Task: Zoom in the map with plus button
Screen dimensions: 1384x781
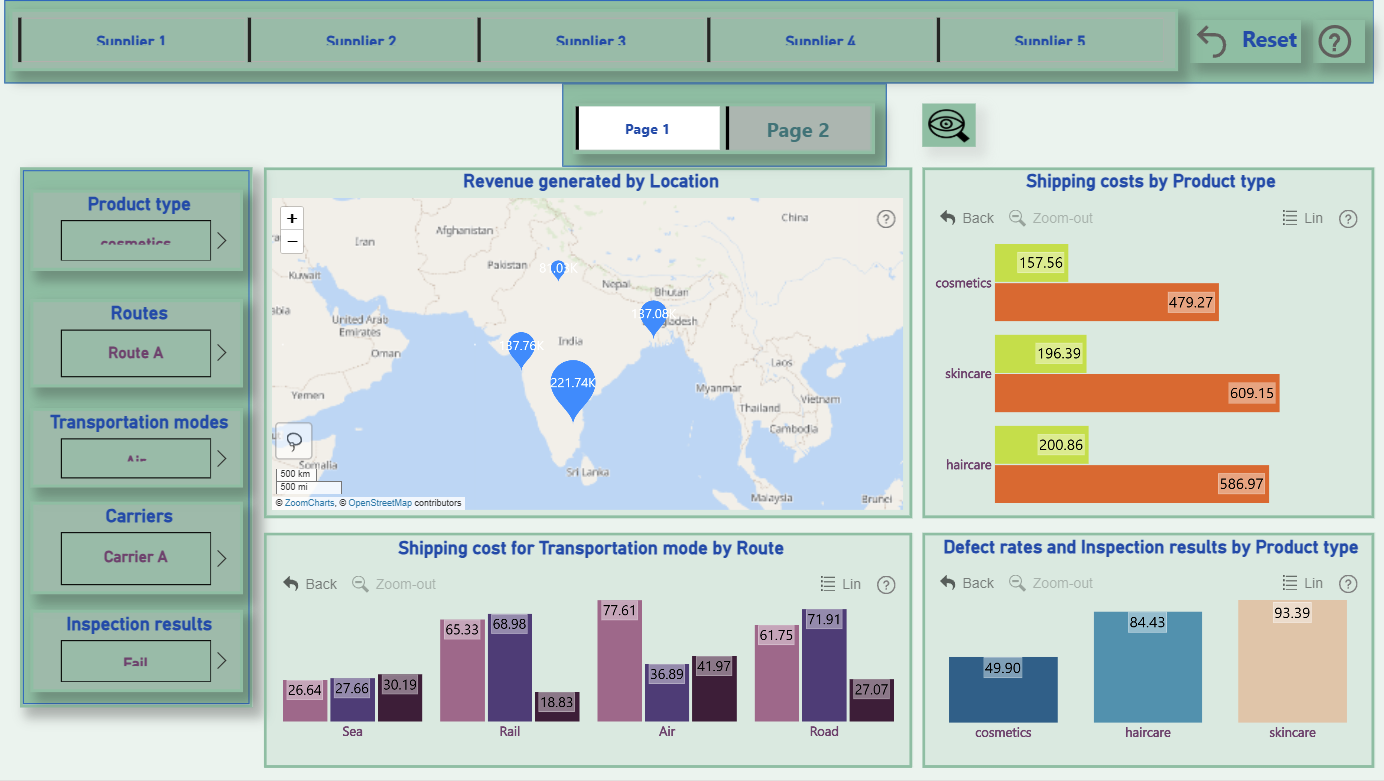Action: (292, 218)
